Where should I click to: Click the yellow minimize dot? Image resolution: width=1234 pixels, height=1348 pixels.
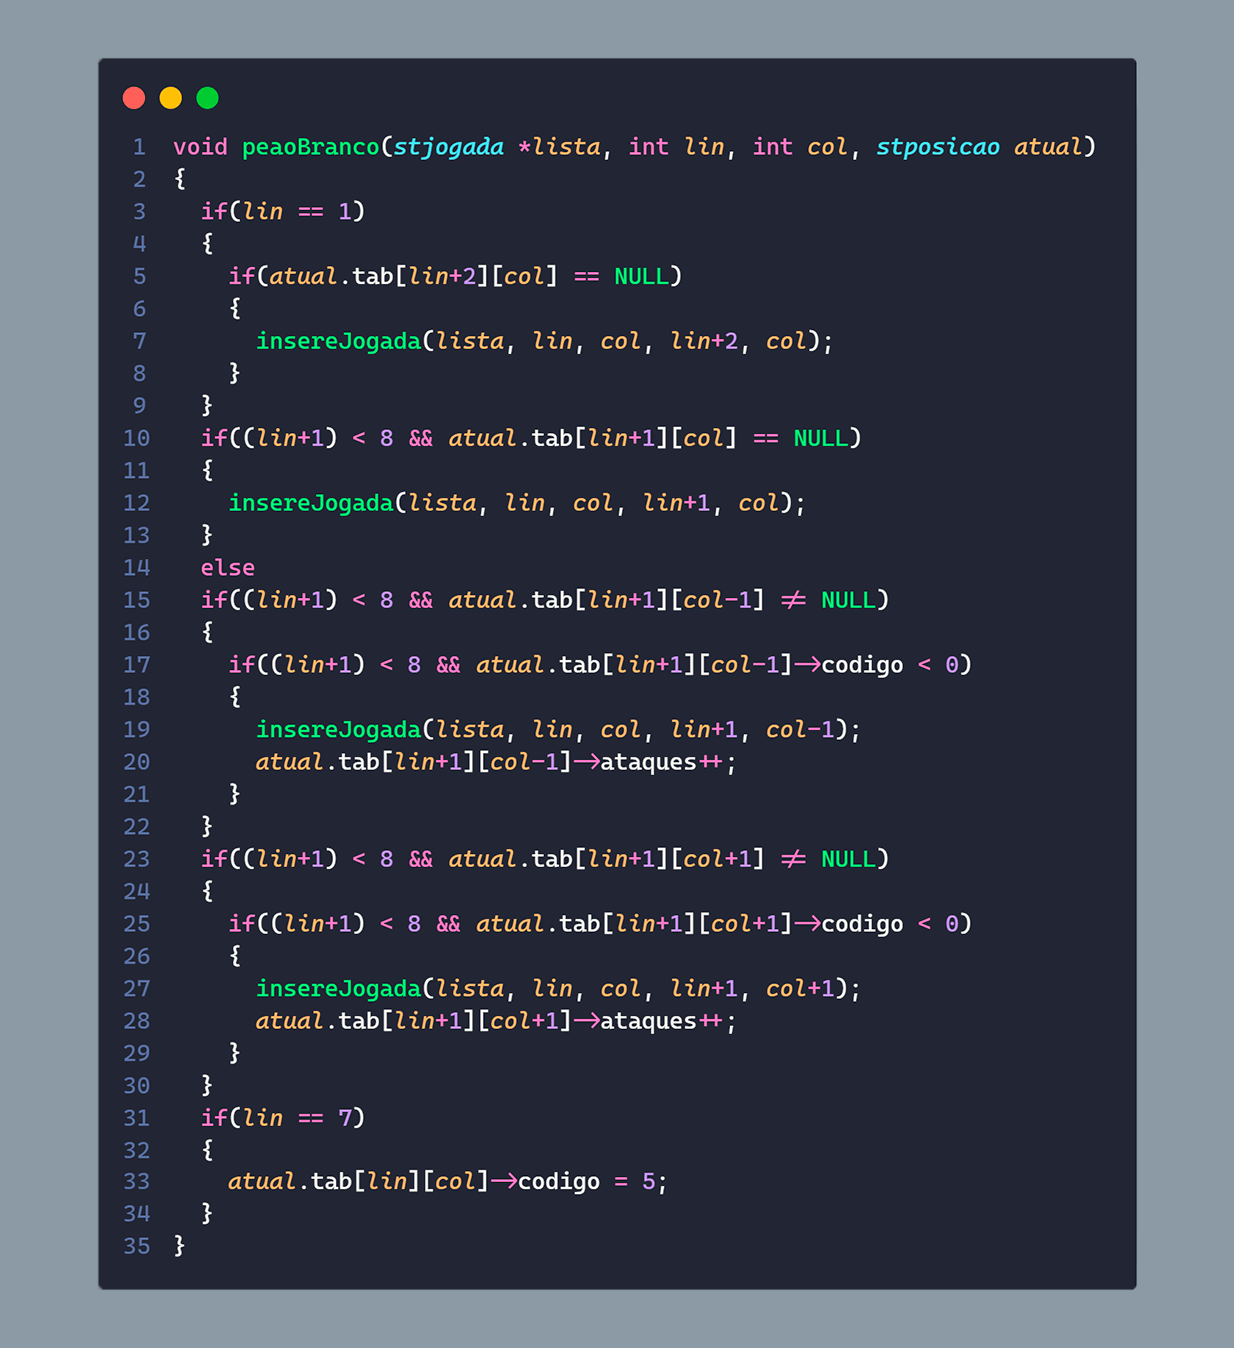[x=171, y=98]
